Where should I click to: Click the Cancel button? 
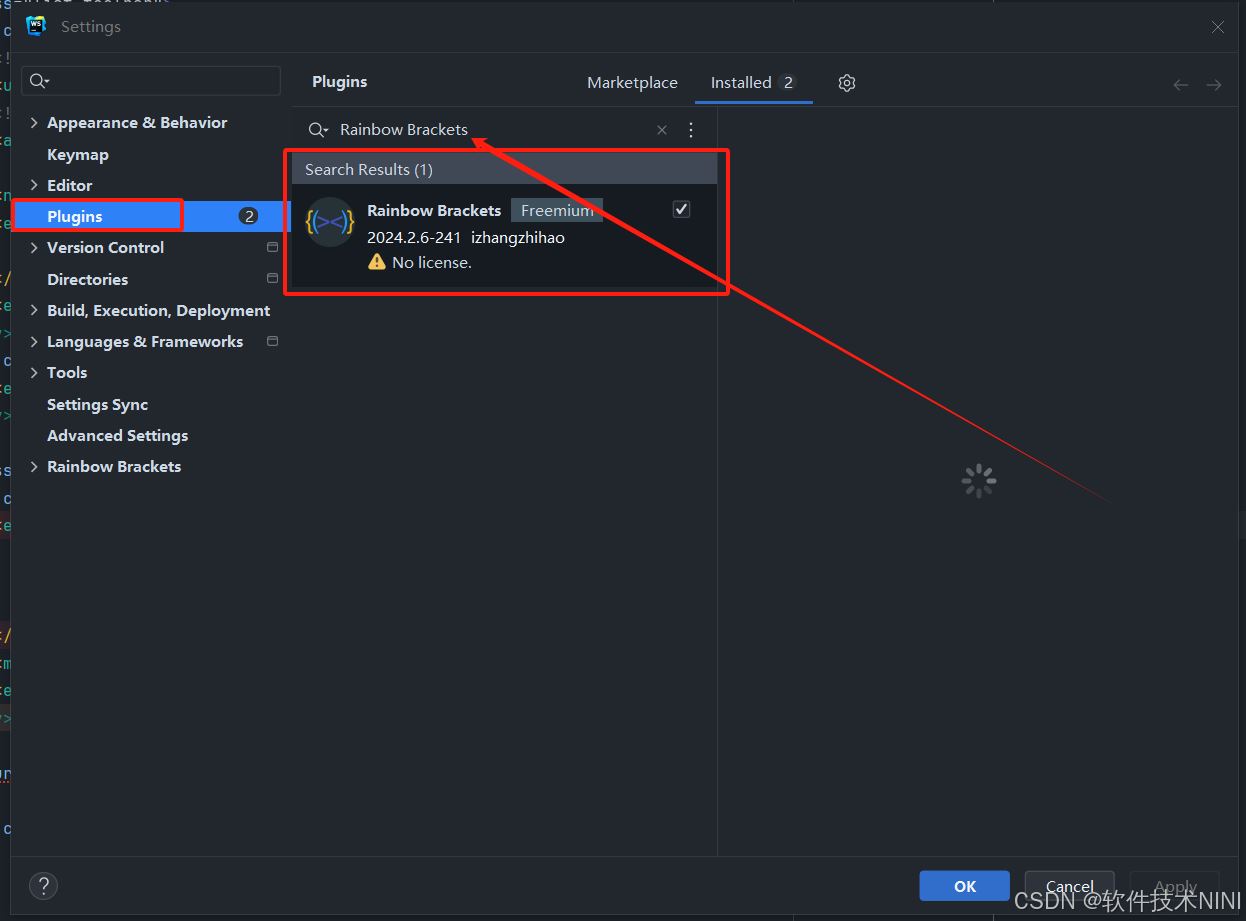tap(1069, 886)
